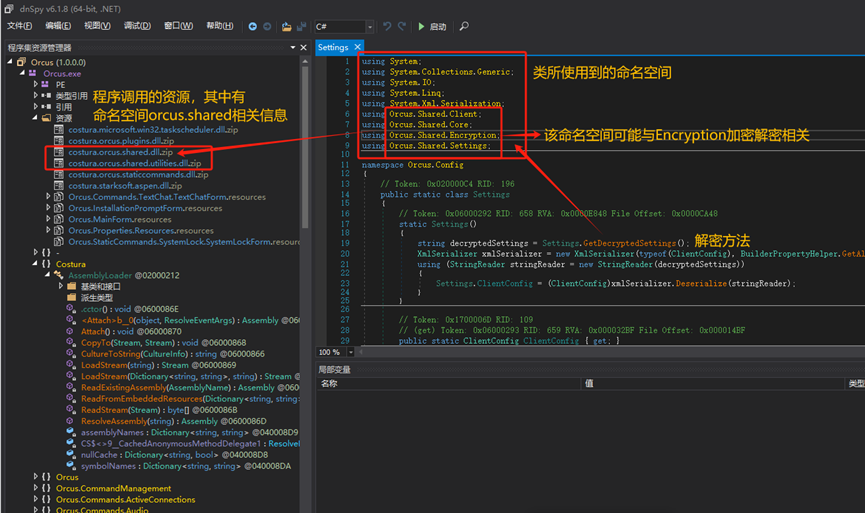The width and height of the screenshot is (865, 513).
Task: Select Orcus.Properties.Resources.resources item
Action: [141, 231]
